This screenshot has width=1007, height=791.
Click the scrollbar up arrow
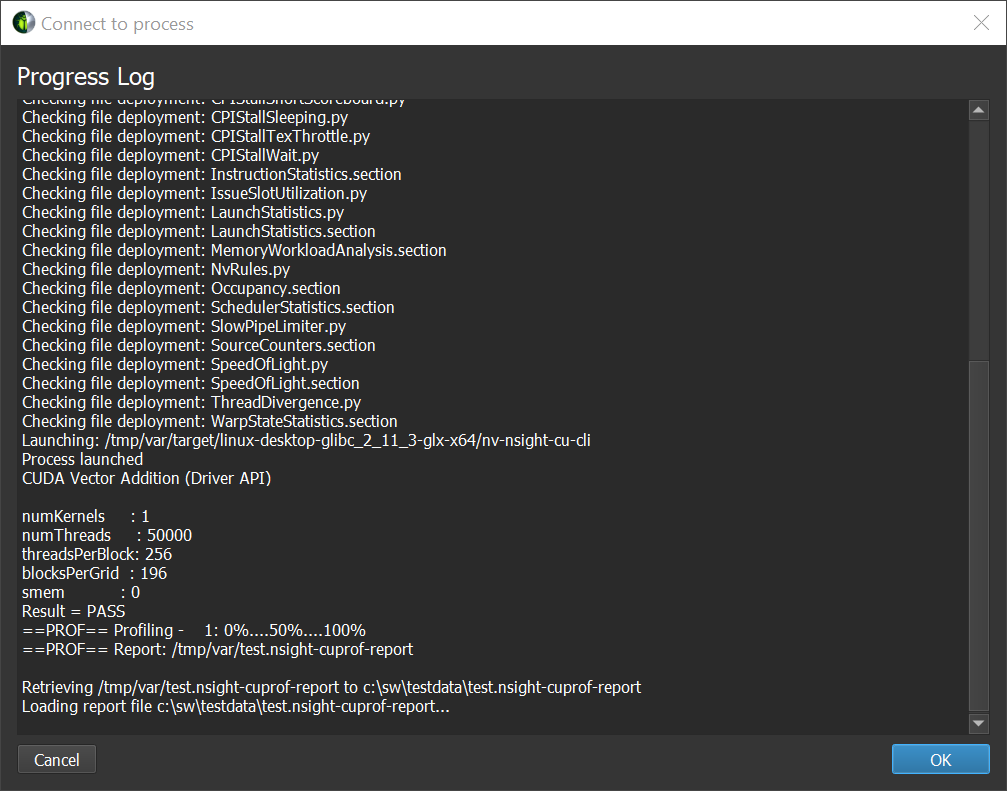tap(979, 110)
